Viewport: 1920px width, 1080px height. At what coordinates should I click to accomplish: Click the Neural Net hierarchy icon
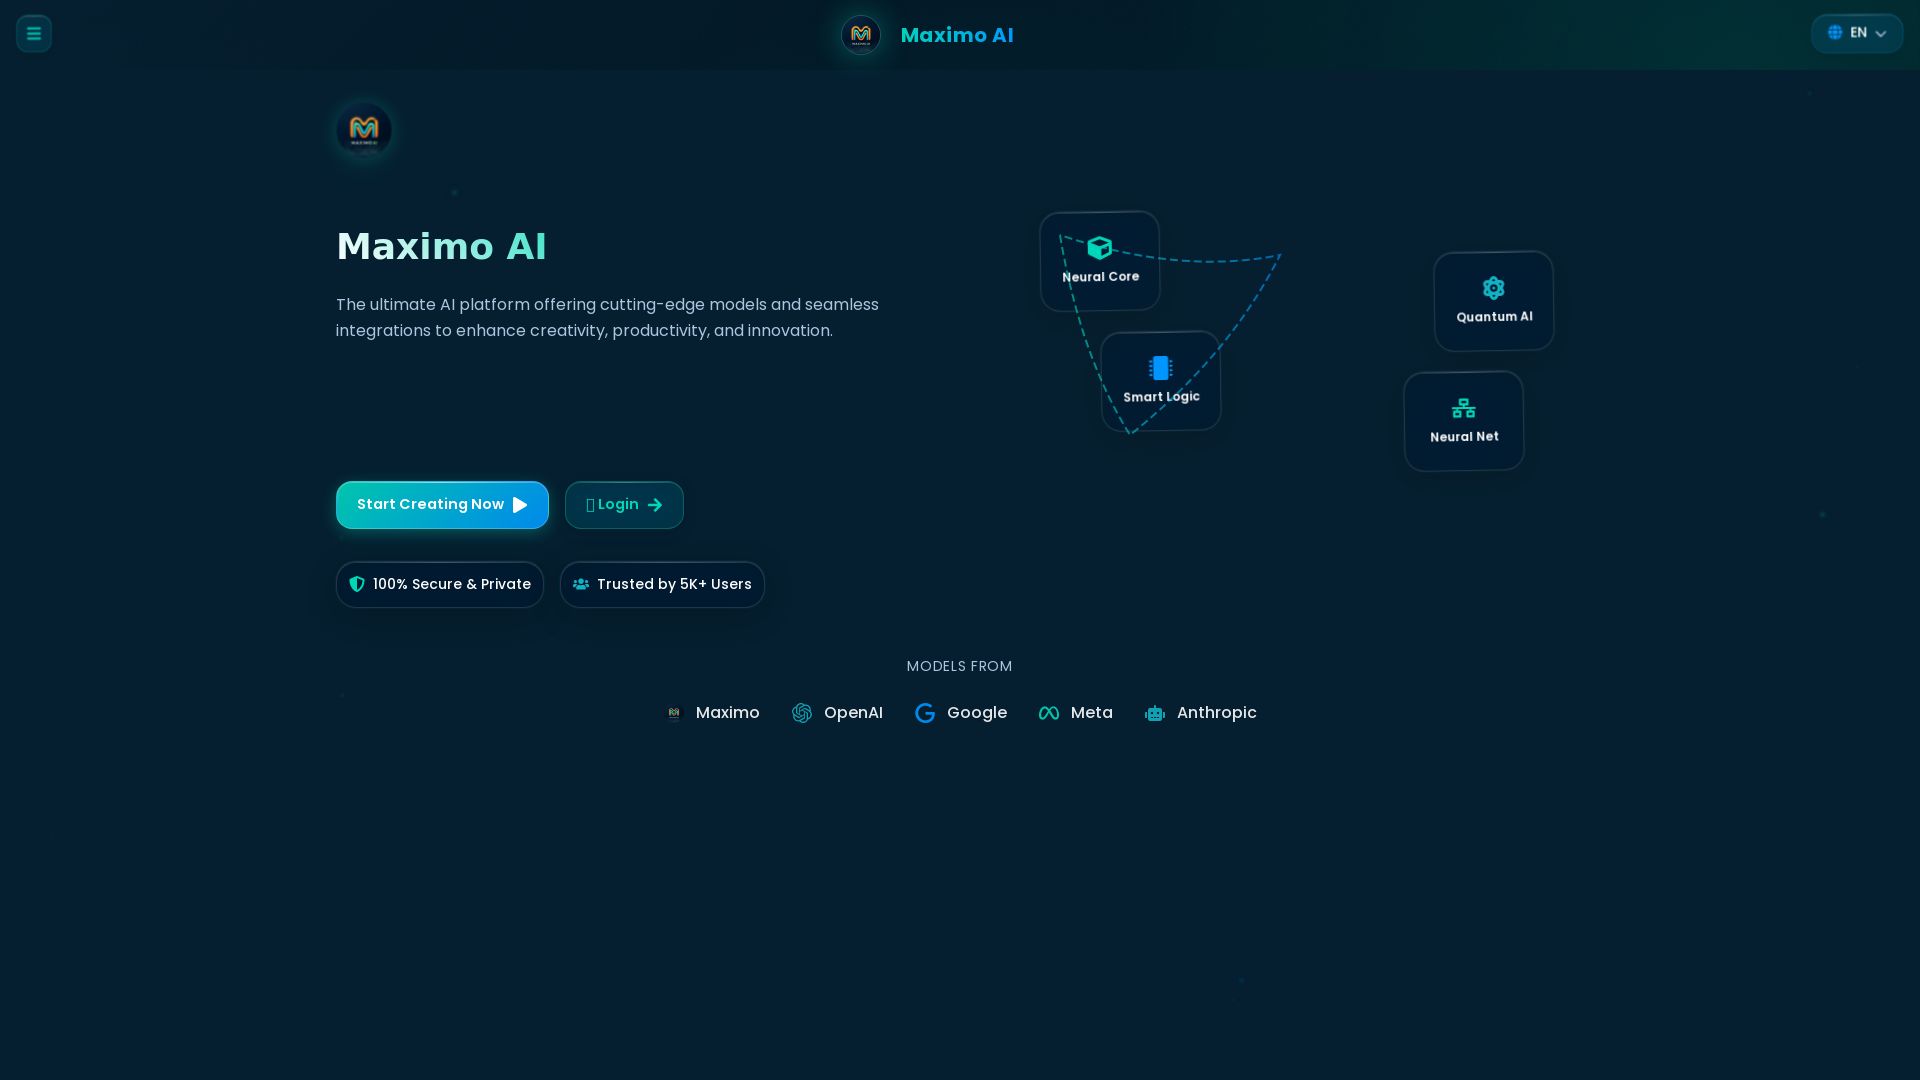click(1463, 408)
